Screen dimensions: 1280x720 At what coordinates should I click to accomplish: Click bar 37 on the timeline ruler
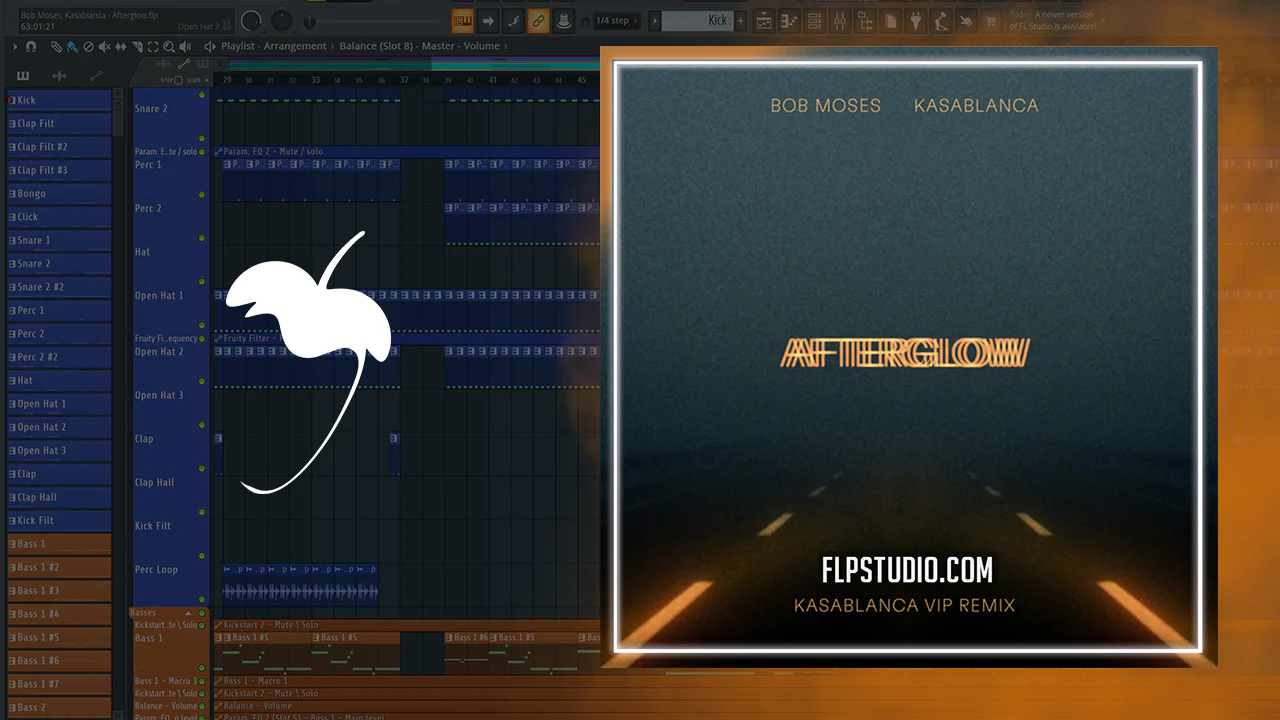click(404, 80)
